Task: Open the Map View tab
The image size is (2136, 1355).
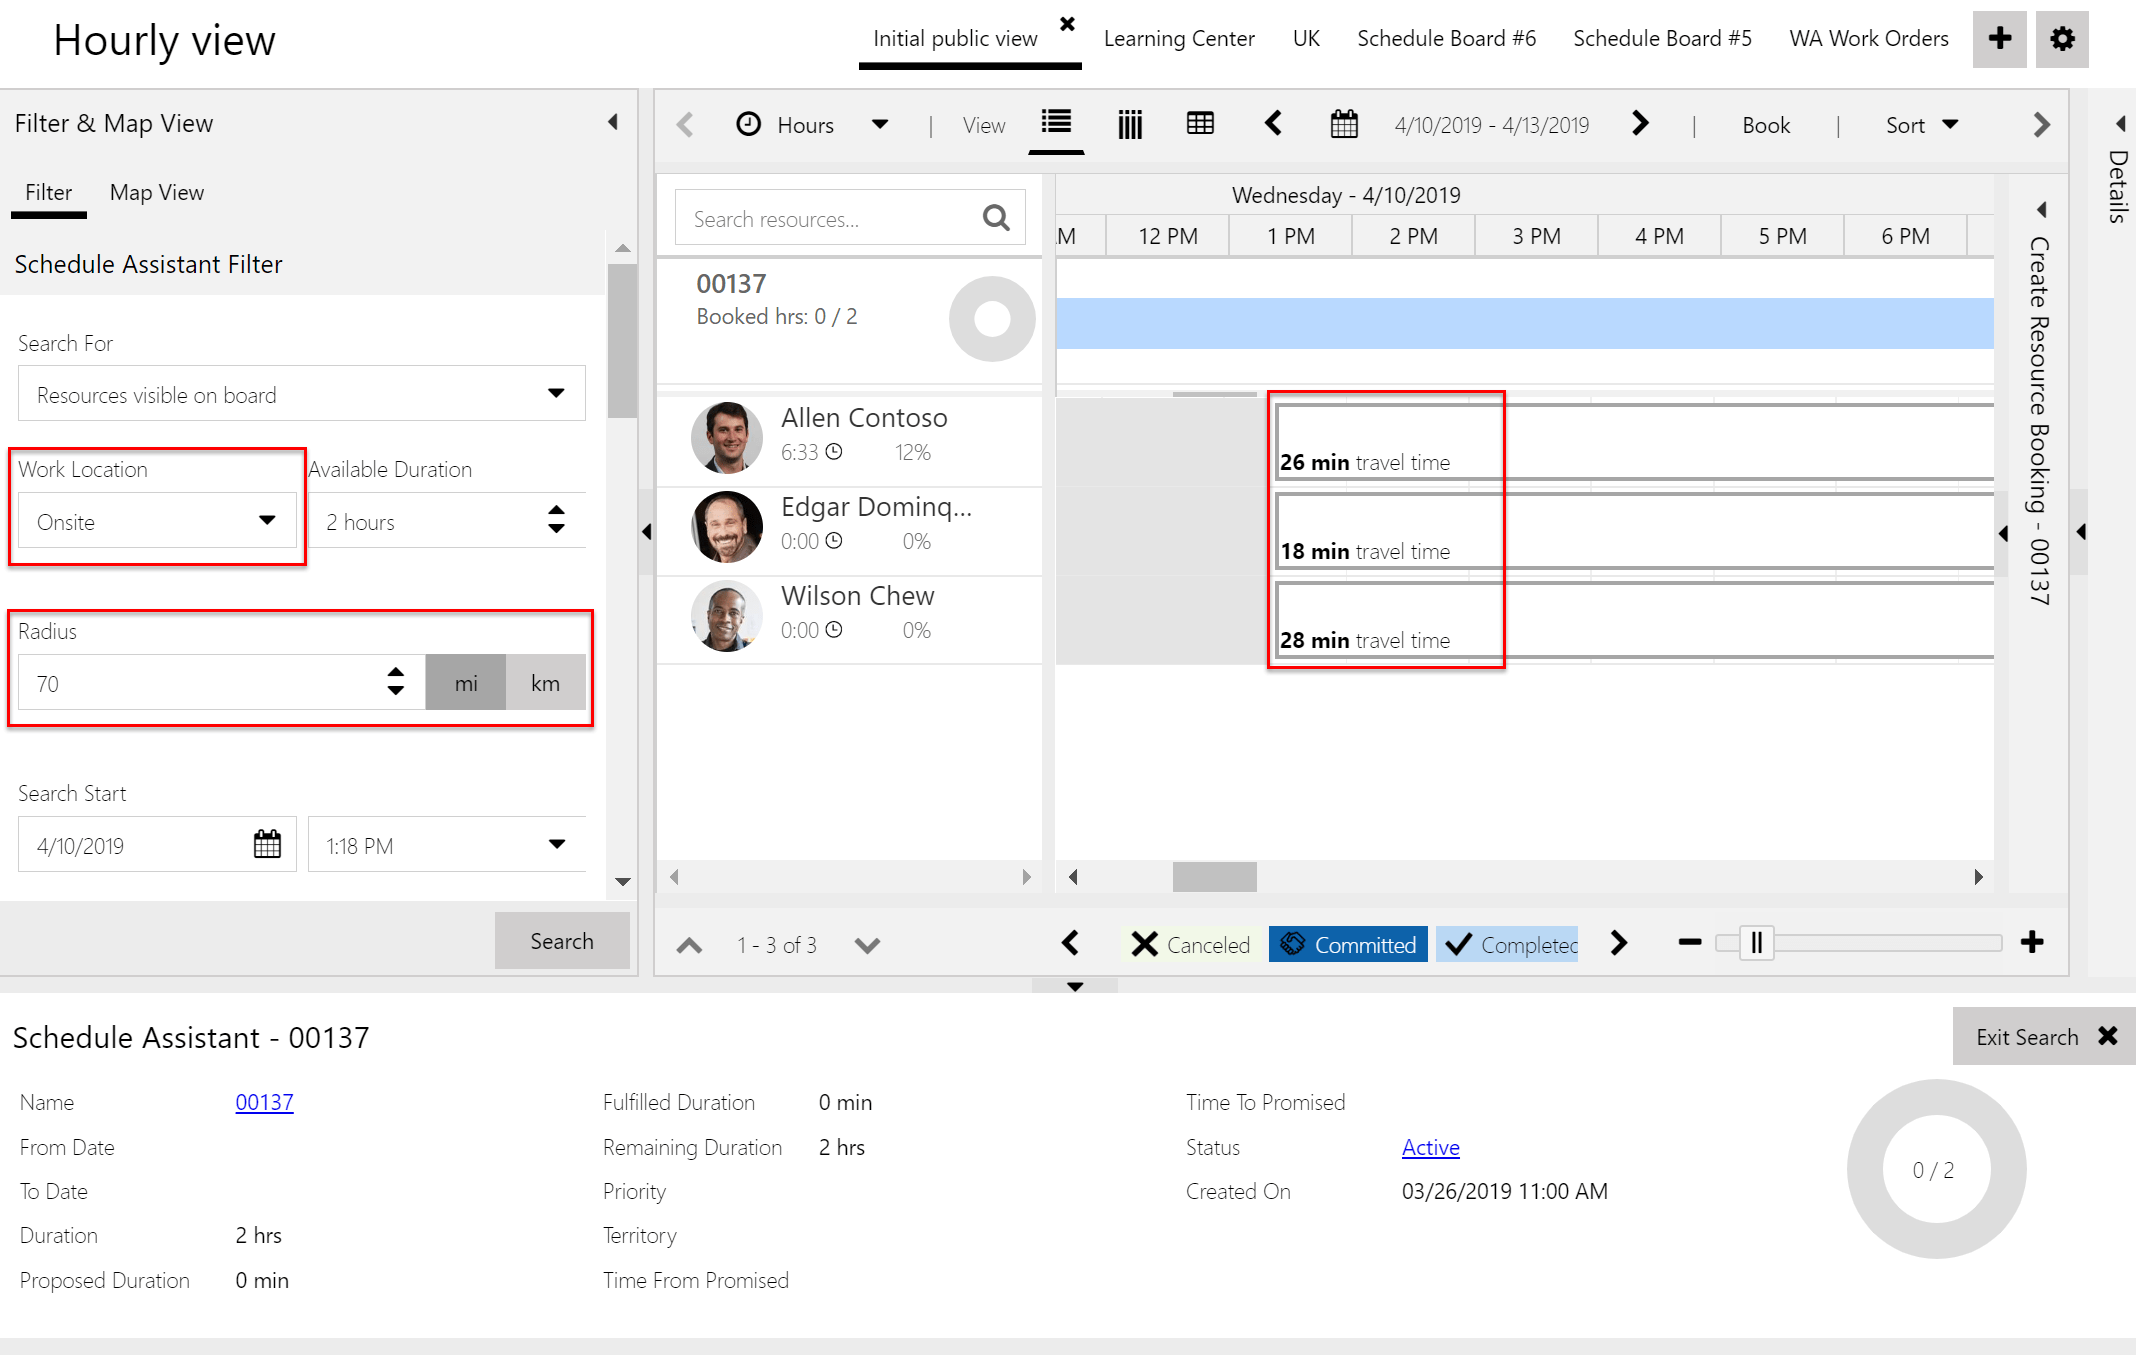Action: point(157,192)
